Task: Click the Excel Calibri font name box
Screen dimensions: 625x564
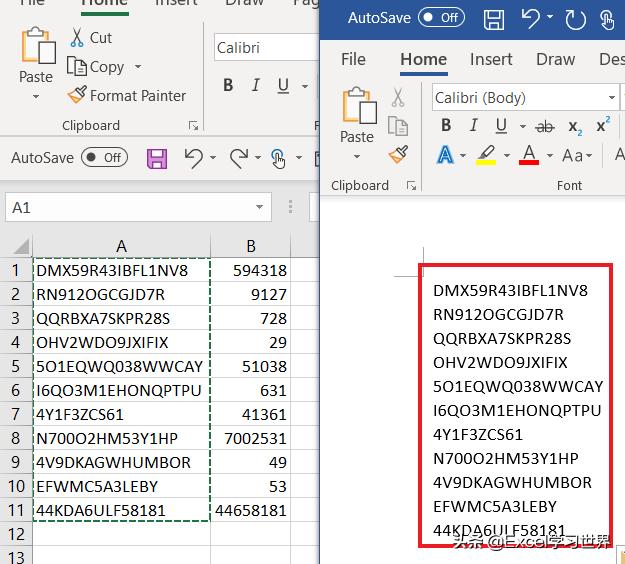Action: pyautogui.click(x=266, y=48)
